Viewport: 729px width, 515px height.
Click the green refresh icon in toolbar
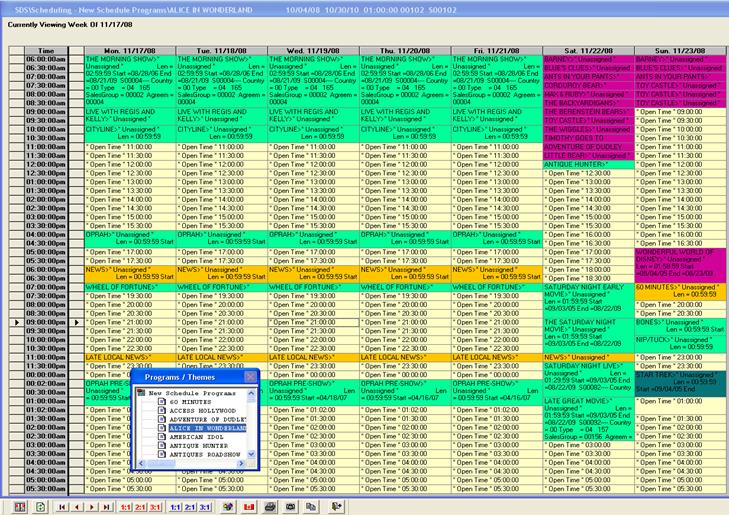39,506
